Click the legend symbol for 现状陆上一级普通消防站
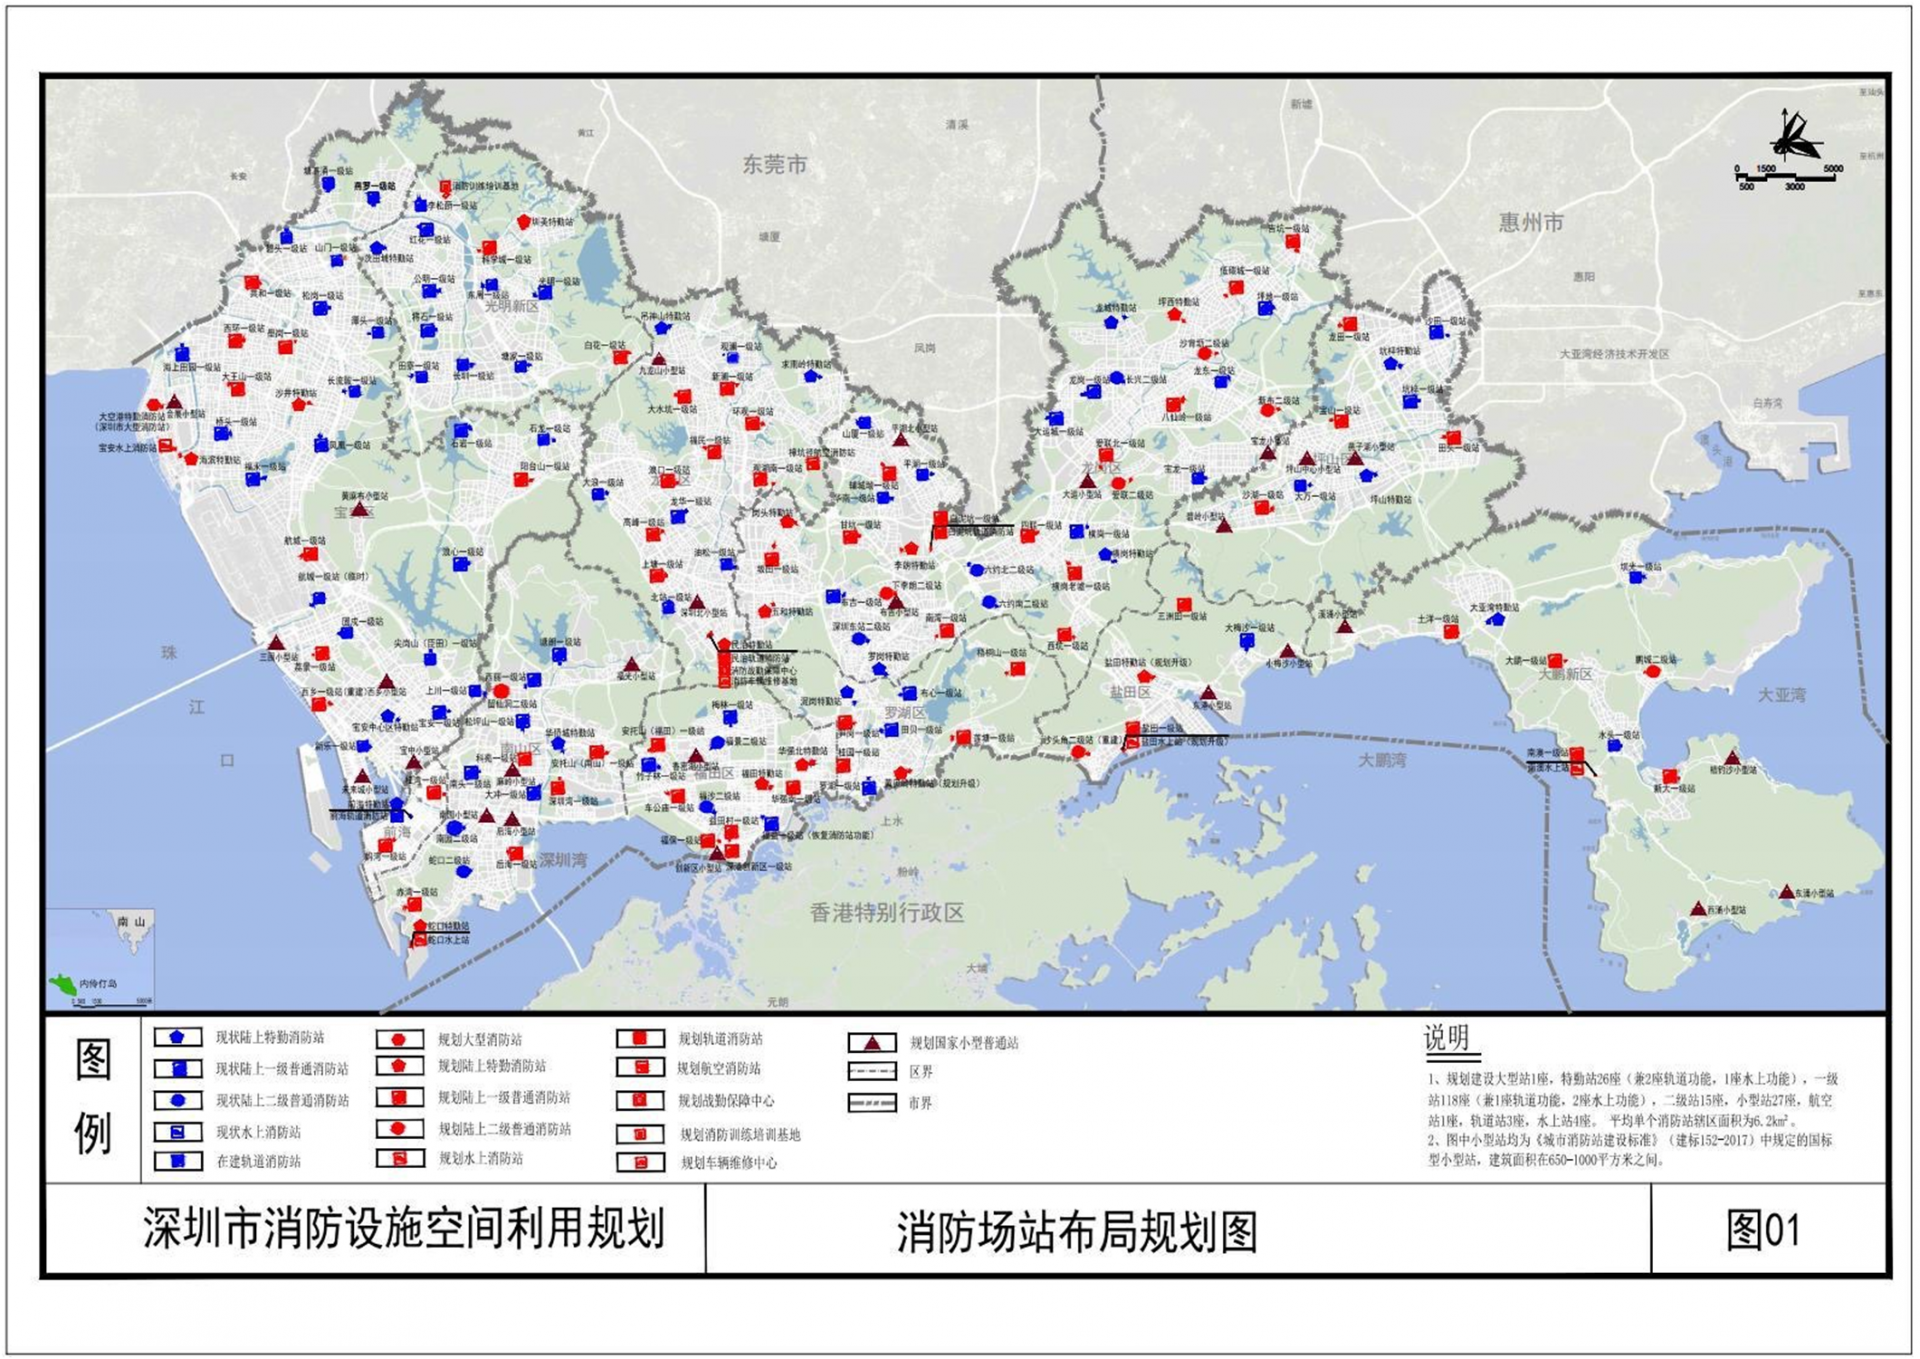1920x1359 pixels. [x=178, y=1069]
